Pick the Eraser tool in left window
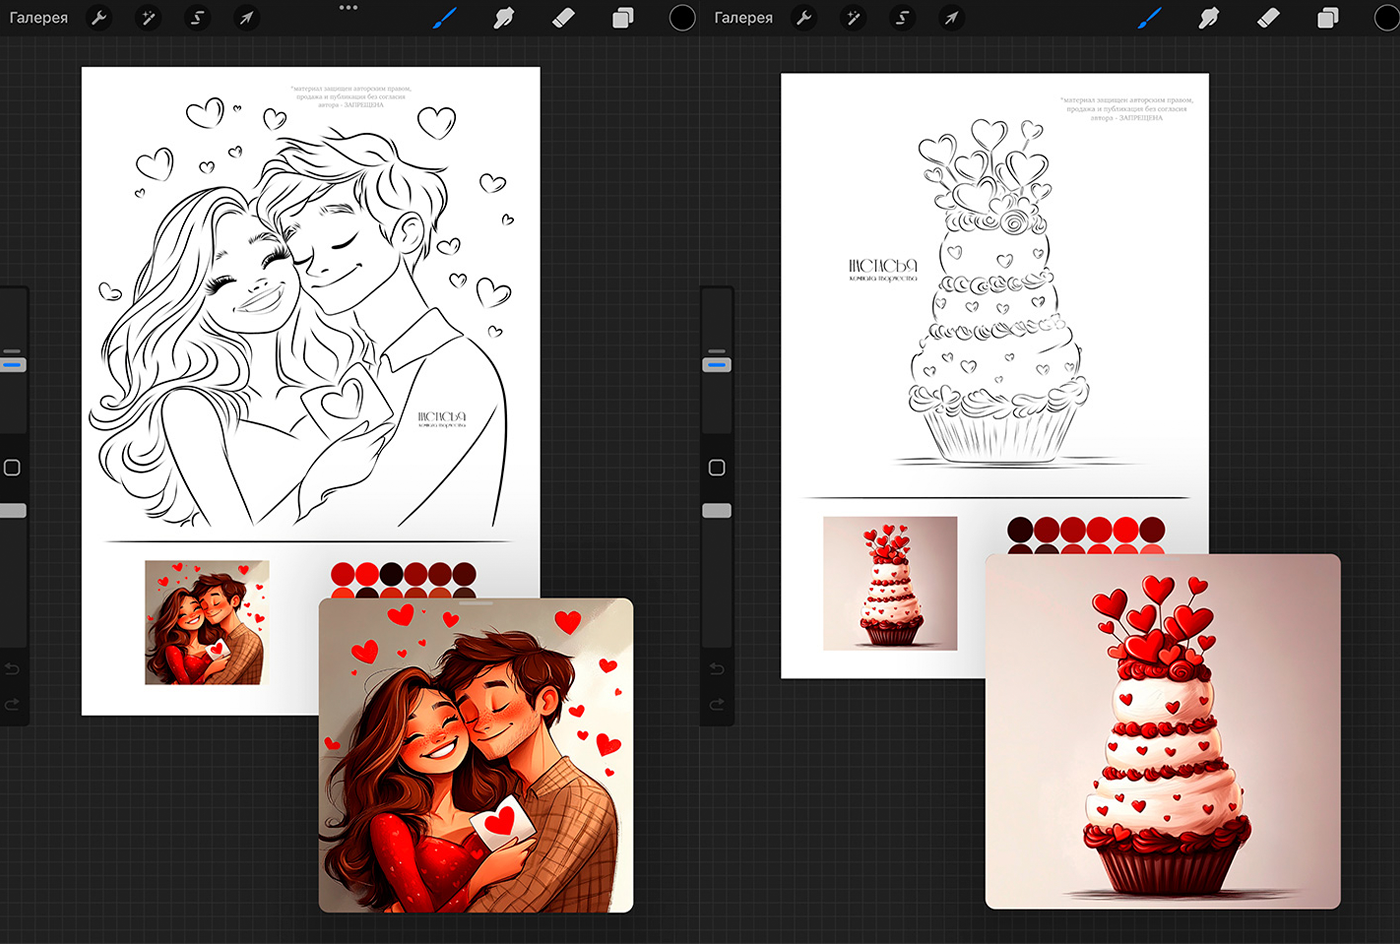The image size is (1400, 944). 563,18
